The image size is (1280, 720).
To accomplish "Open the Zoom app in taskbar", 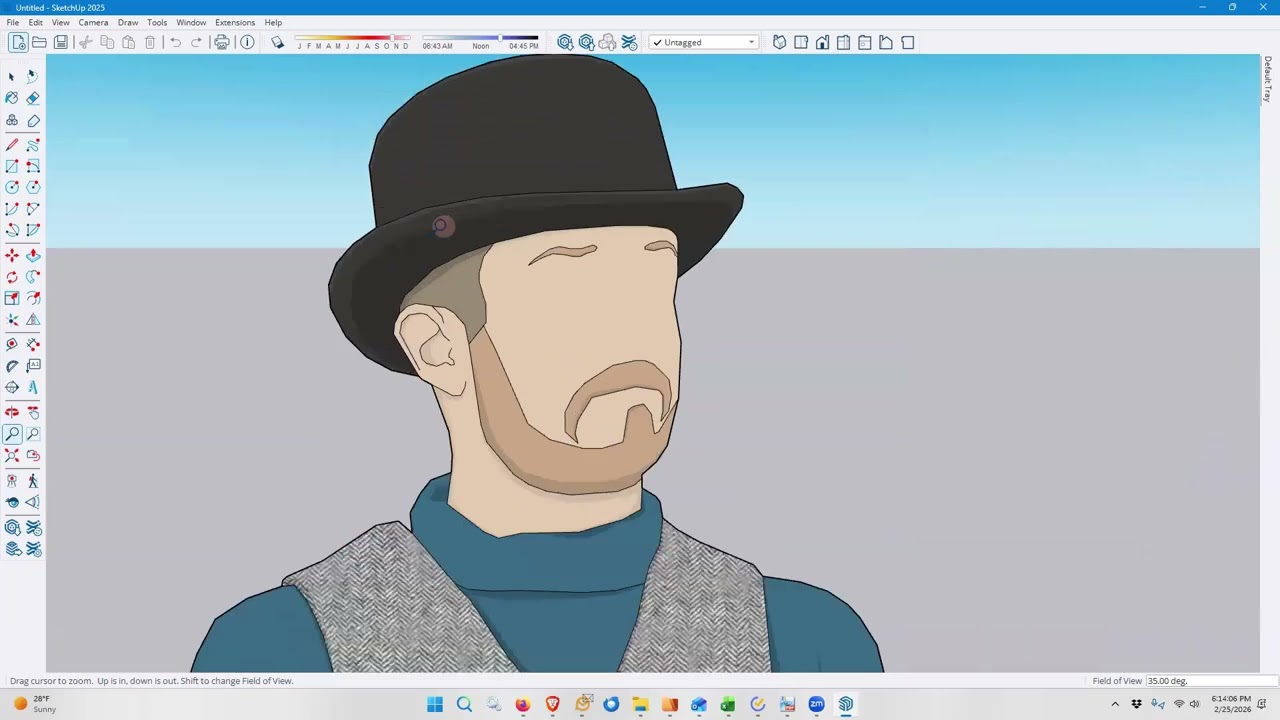I will (816, 704).
